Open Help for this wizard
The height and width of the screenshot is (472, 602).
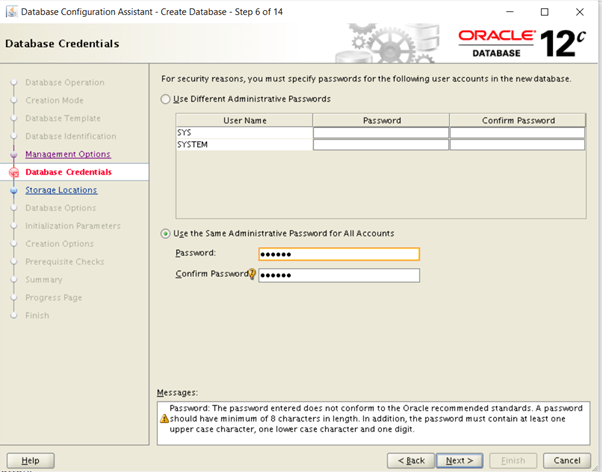pos(31,460)
